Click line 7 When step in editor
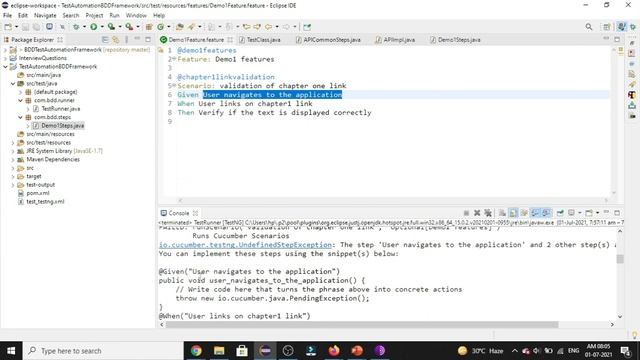Viewport: 640px width, 360px height. [x=245, y=104]
